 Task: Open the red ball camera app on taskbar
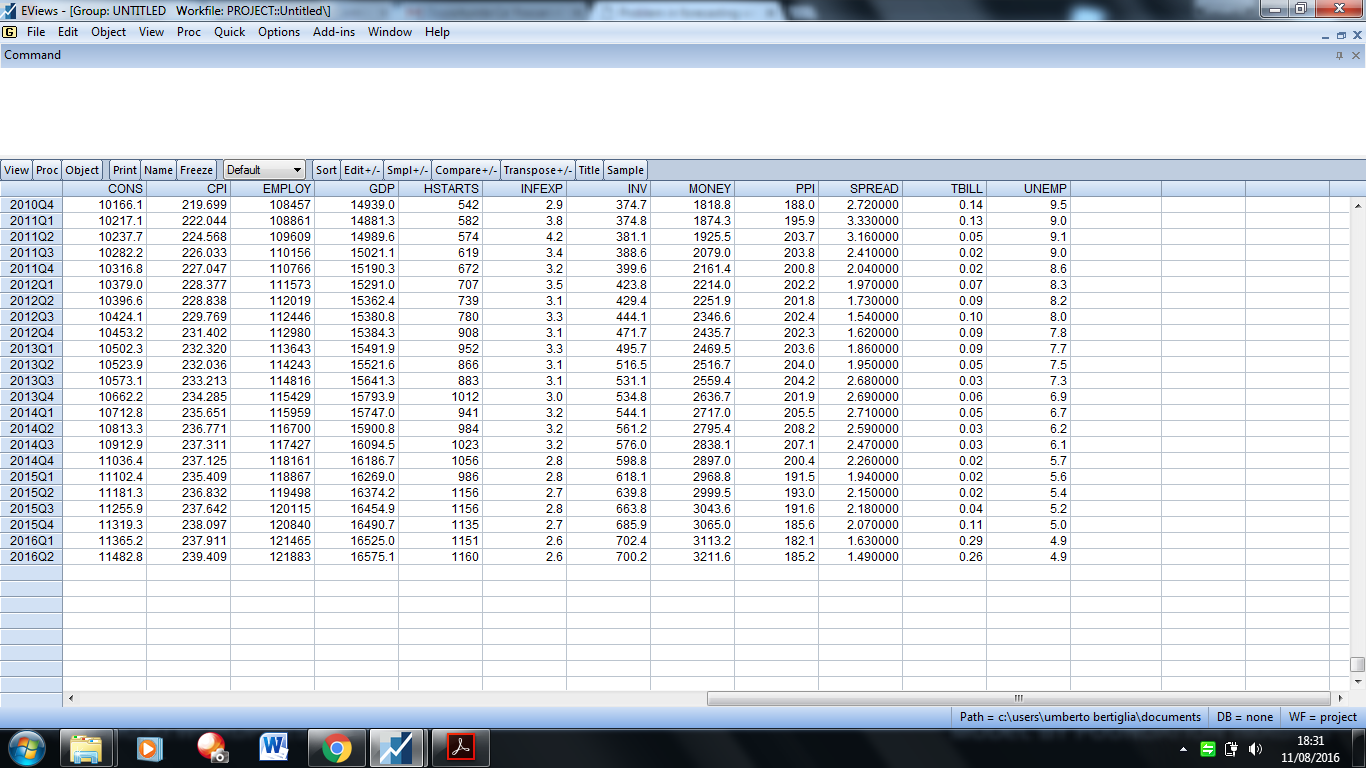[212, 747]
